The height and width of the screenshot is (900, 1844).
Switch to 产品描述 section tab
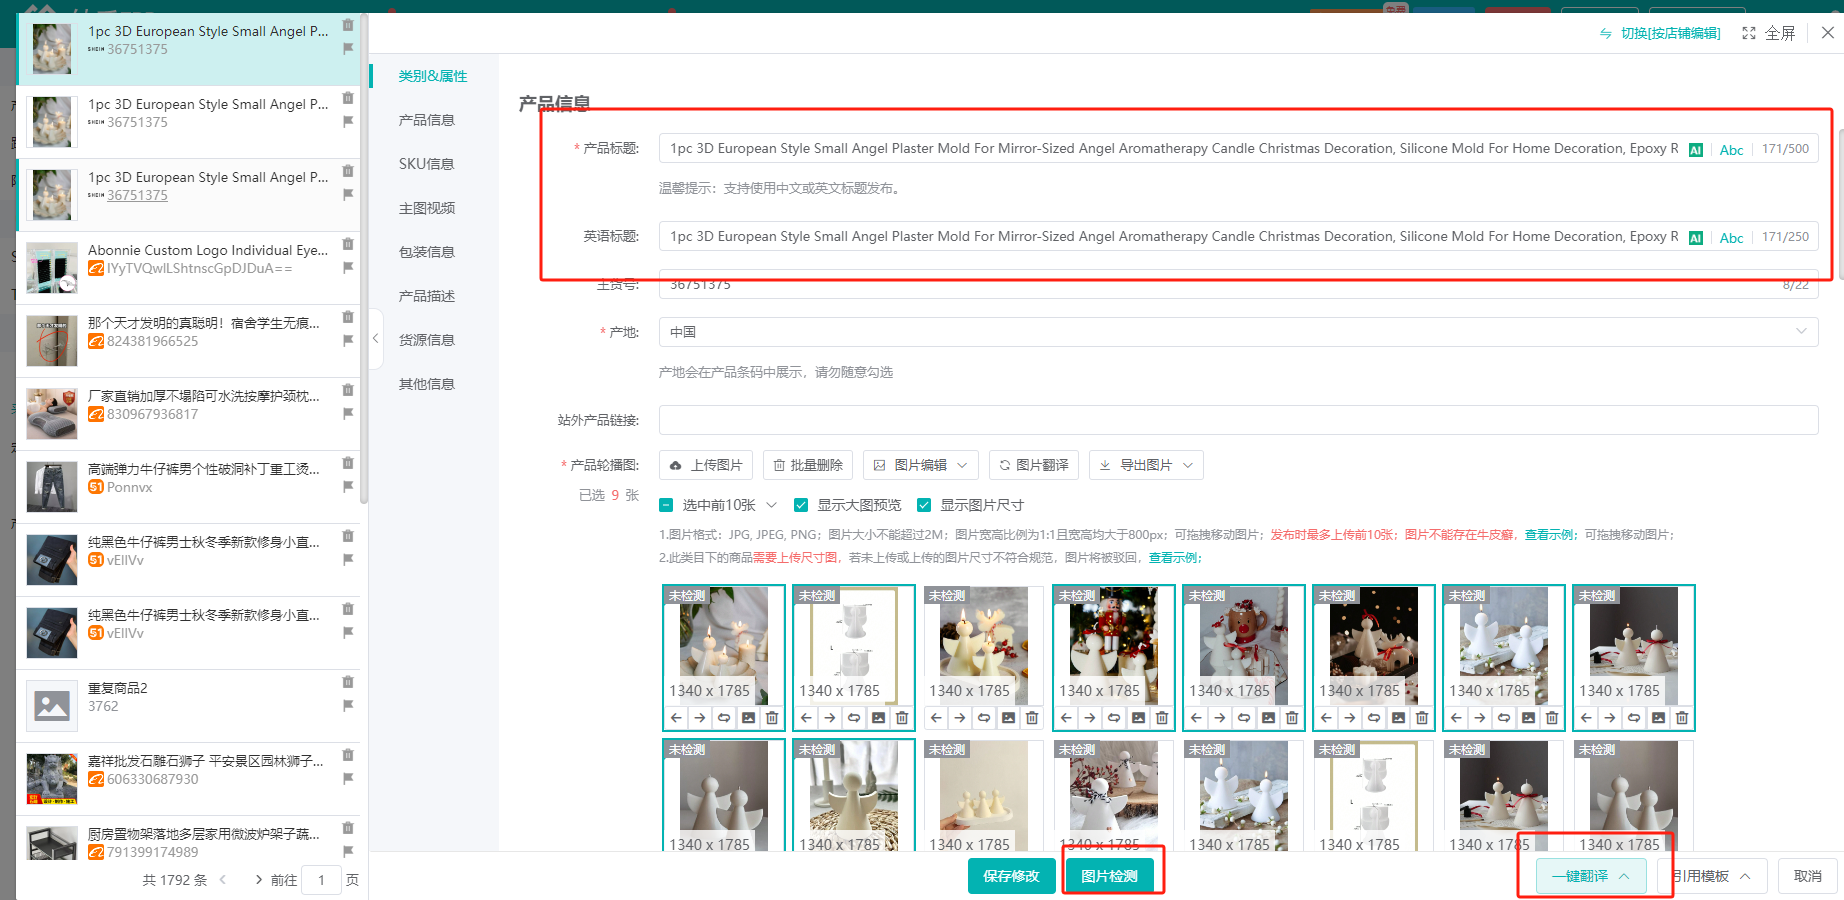(x=427, y=296)
